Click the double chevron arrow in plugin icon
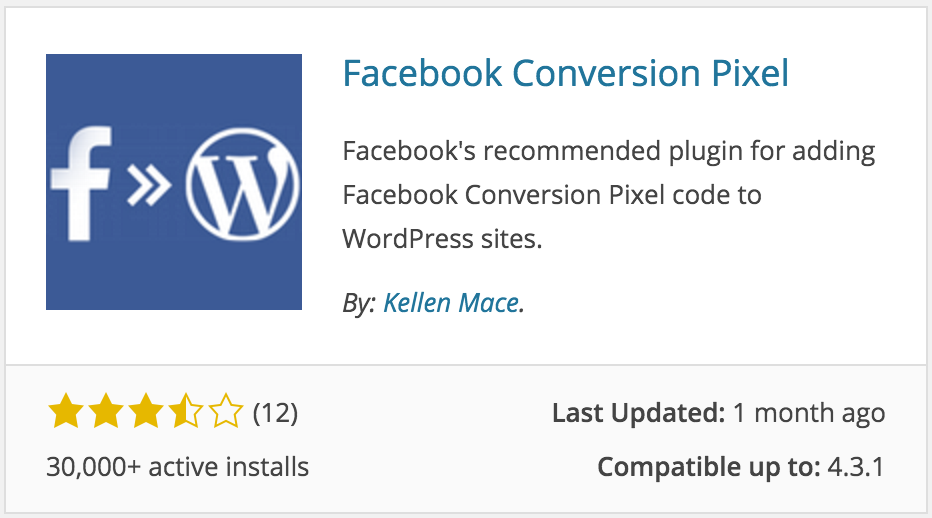 149,186
